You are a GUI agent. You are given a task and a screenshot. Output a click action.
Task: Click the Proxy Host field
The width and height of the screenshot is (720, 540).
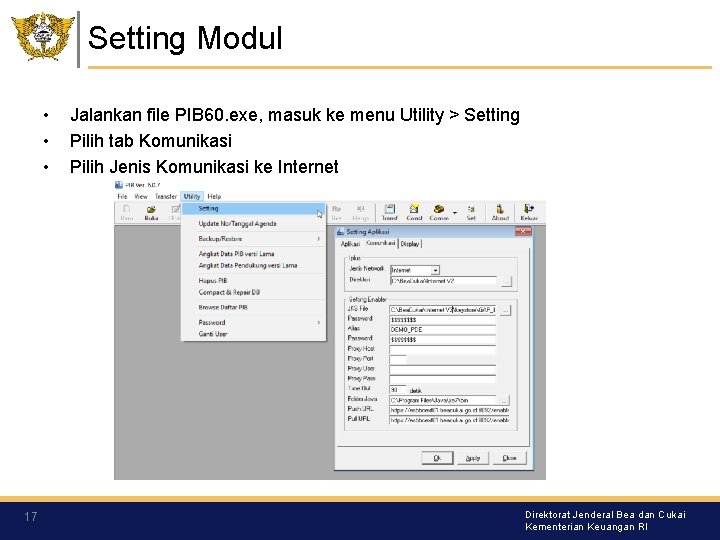[x=443, y=350]
